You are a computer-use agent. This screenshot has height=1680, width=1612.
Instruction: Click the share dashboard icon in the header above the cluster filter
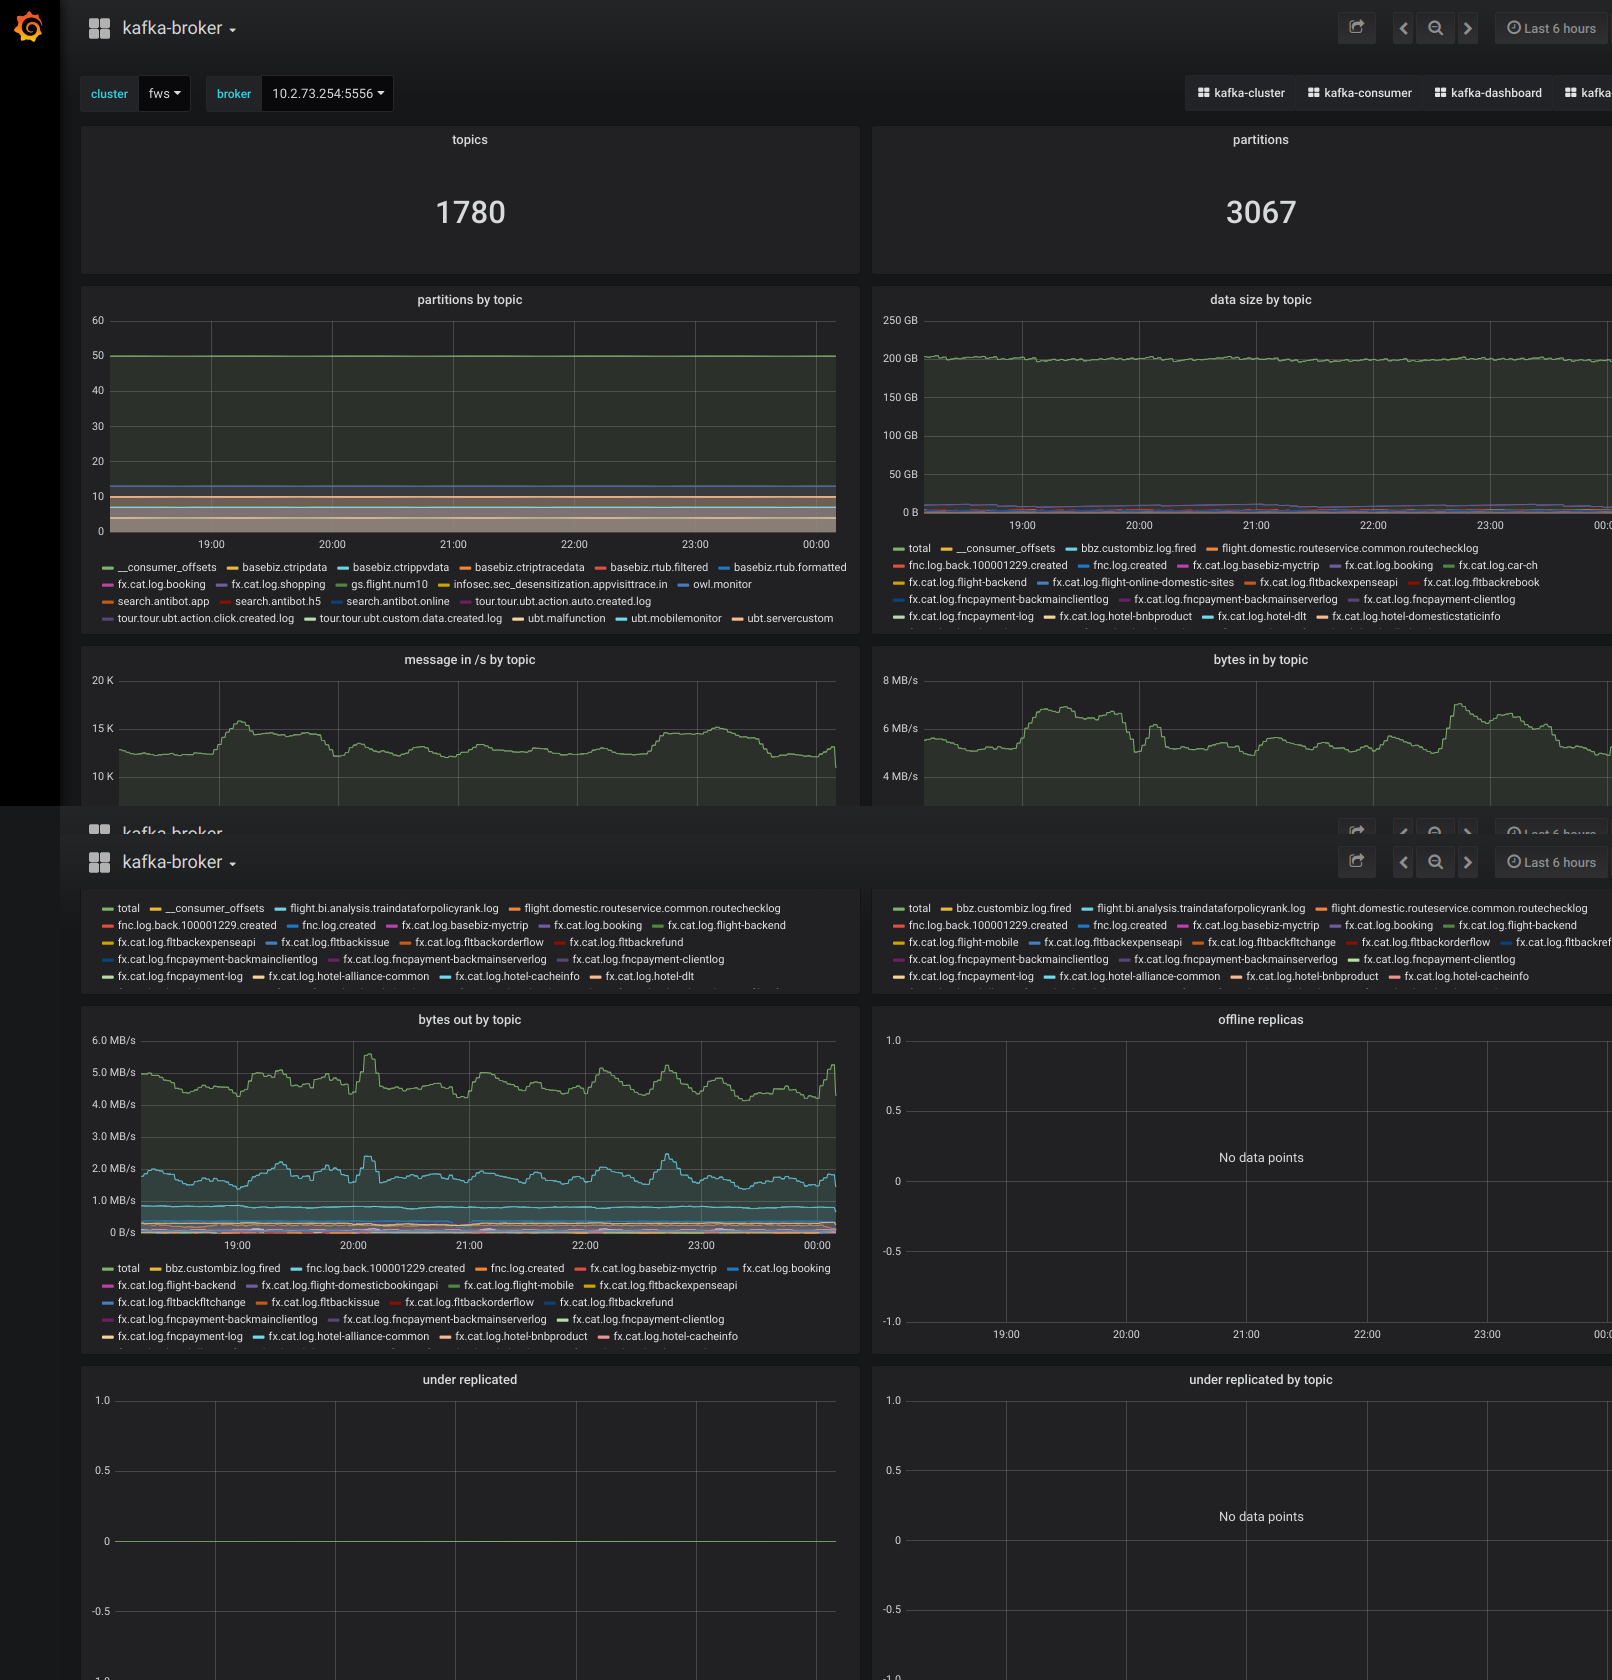point(1357,28)
